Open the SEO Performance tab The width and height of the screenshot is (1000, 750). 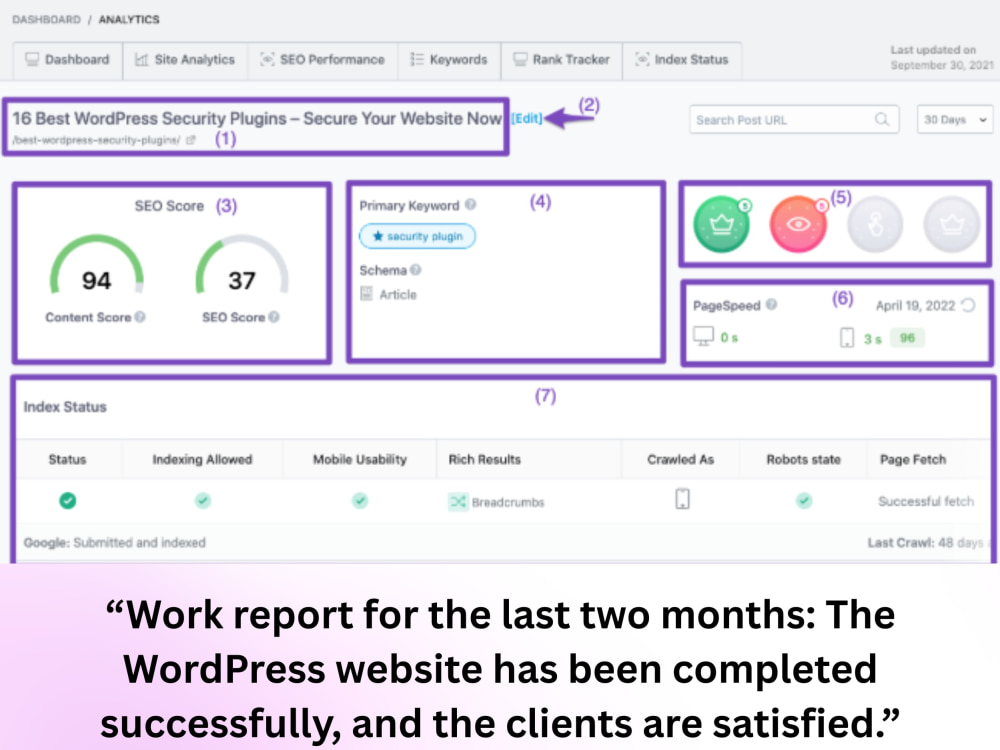(323, 60)
